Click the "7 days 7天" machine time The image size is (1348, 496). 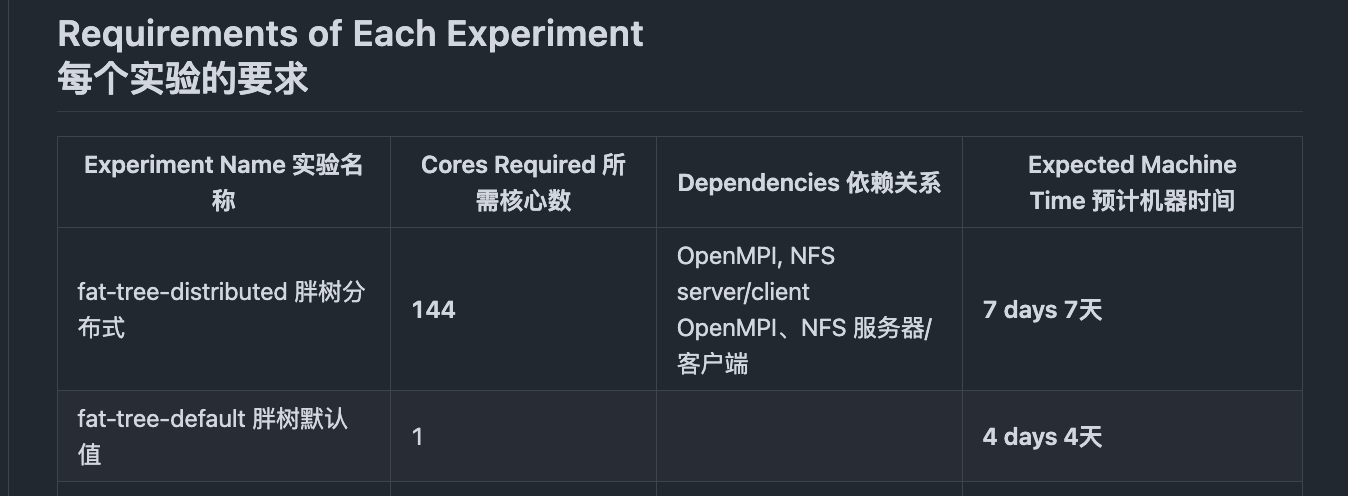(1042, 310)
